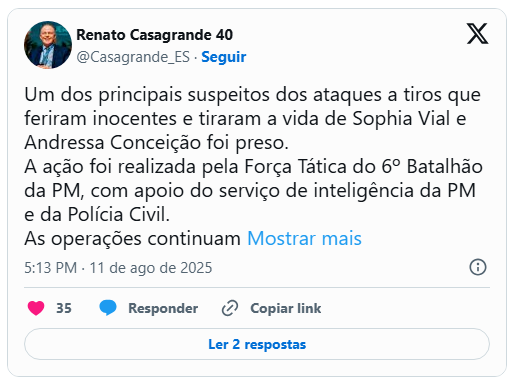Click the chain link copy icon
This screenshot has width=512, height=388.
(x=230, y=308)
